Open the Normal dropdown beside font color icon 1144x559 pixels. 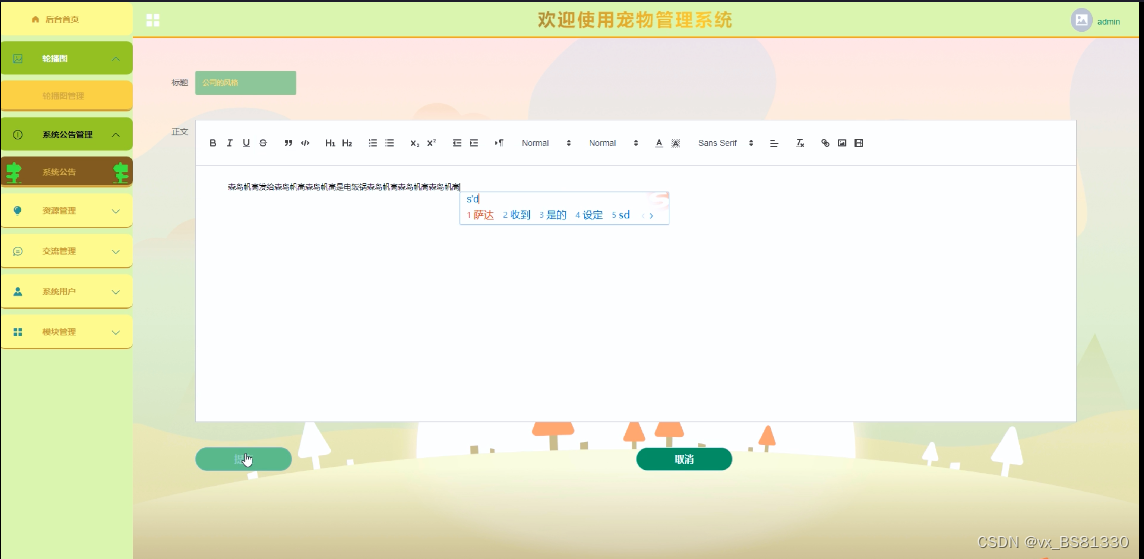pyautogui.click(x=614, y=143)
